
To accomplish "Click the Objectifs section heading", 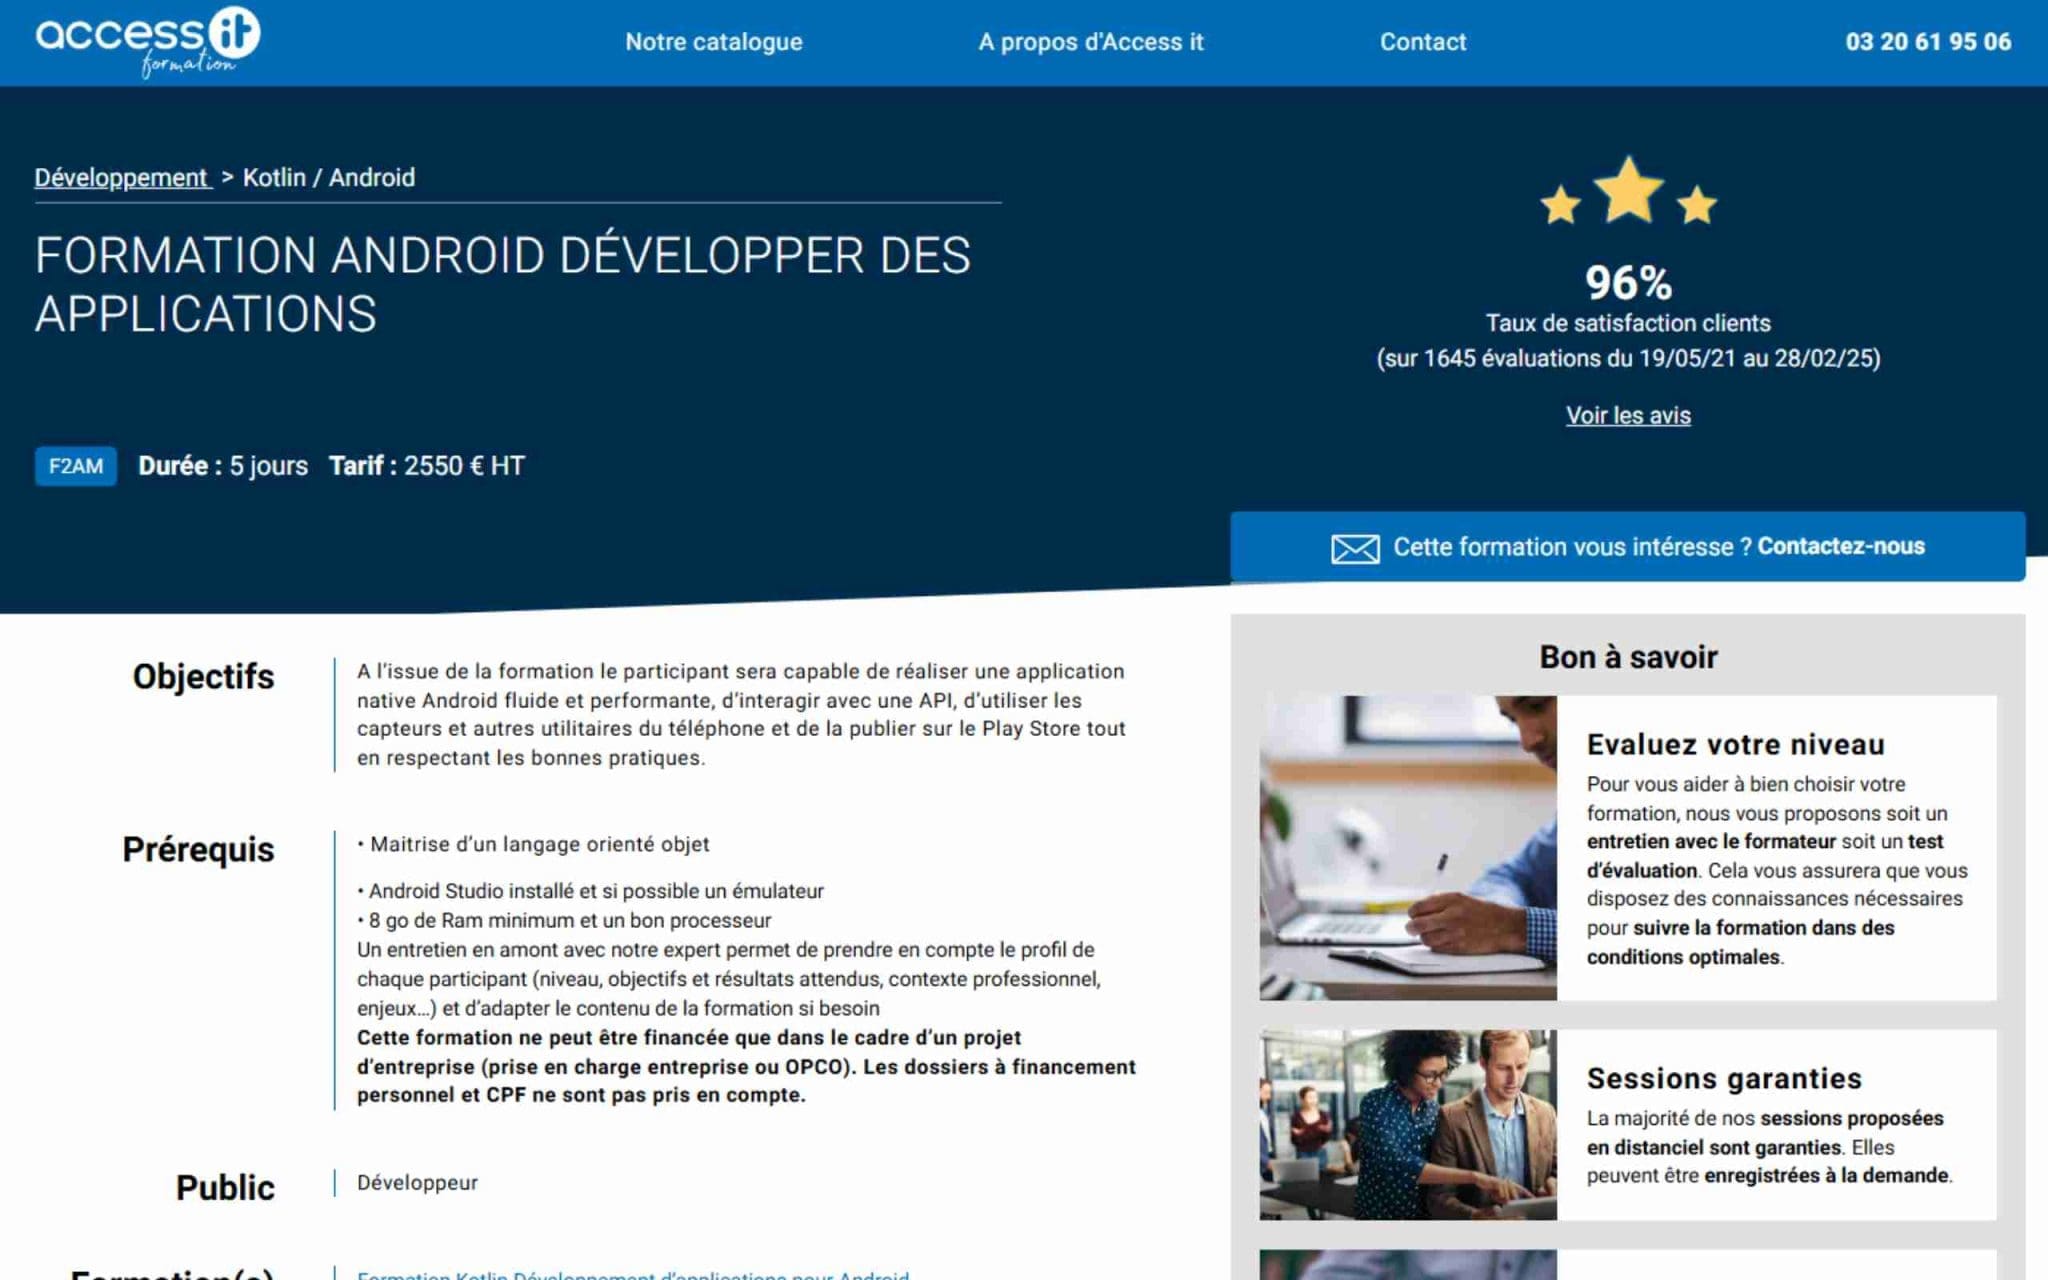I will point(203,677).
